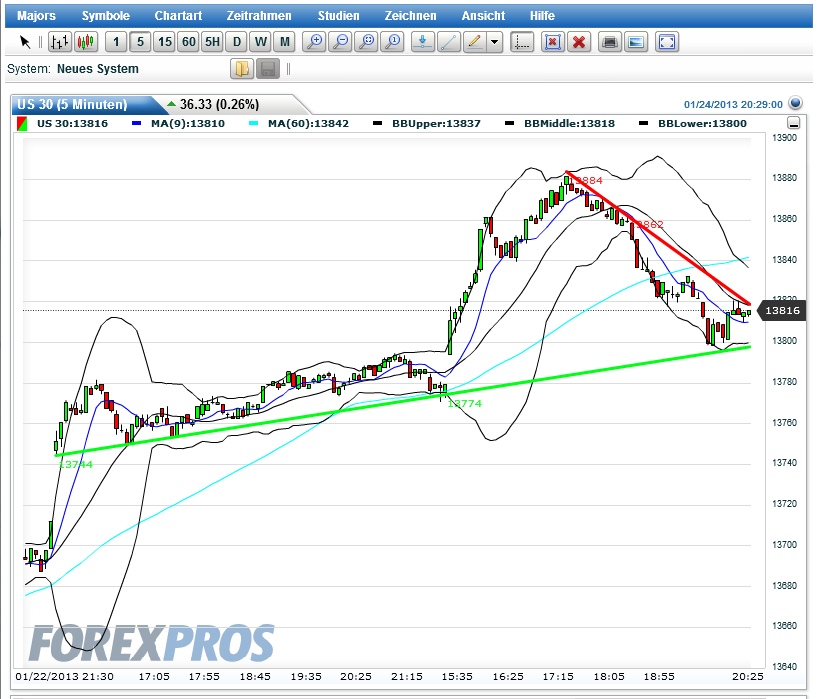Image resolution: width=817 pixels, height=699 pixels.
Task: Click the save chart image icon
Action: point(636,42)
